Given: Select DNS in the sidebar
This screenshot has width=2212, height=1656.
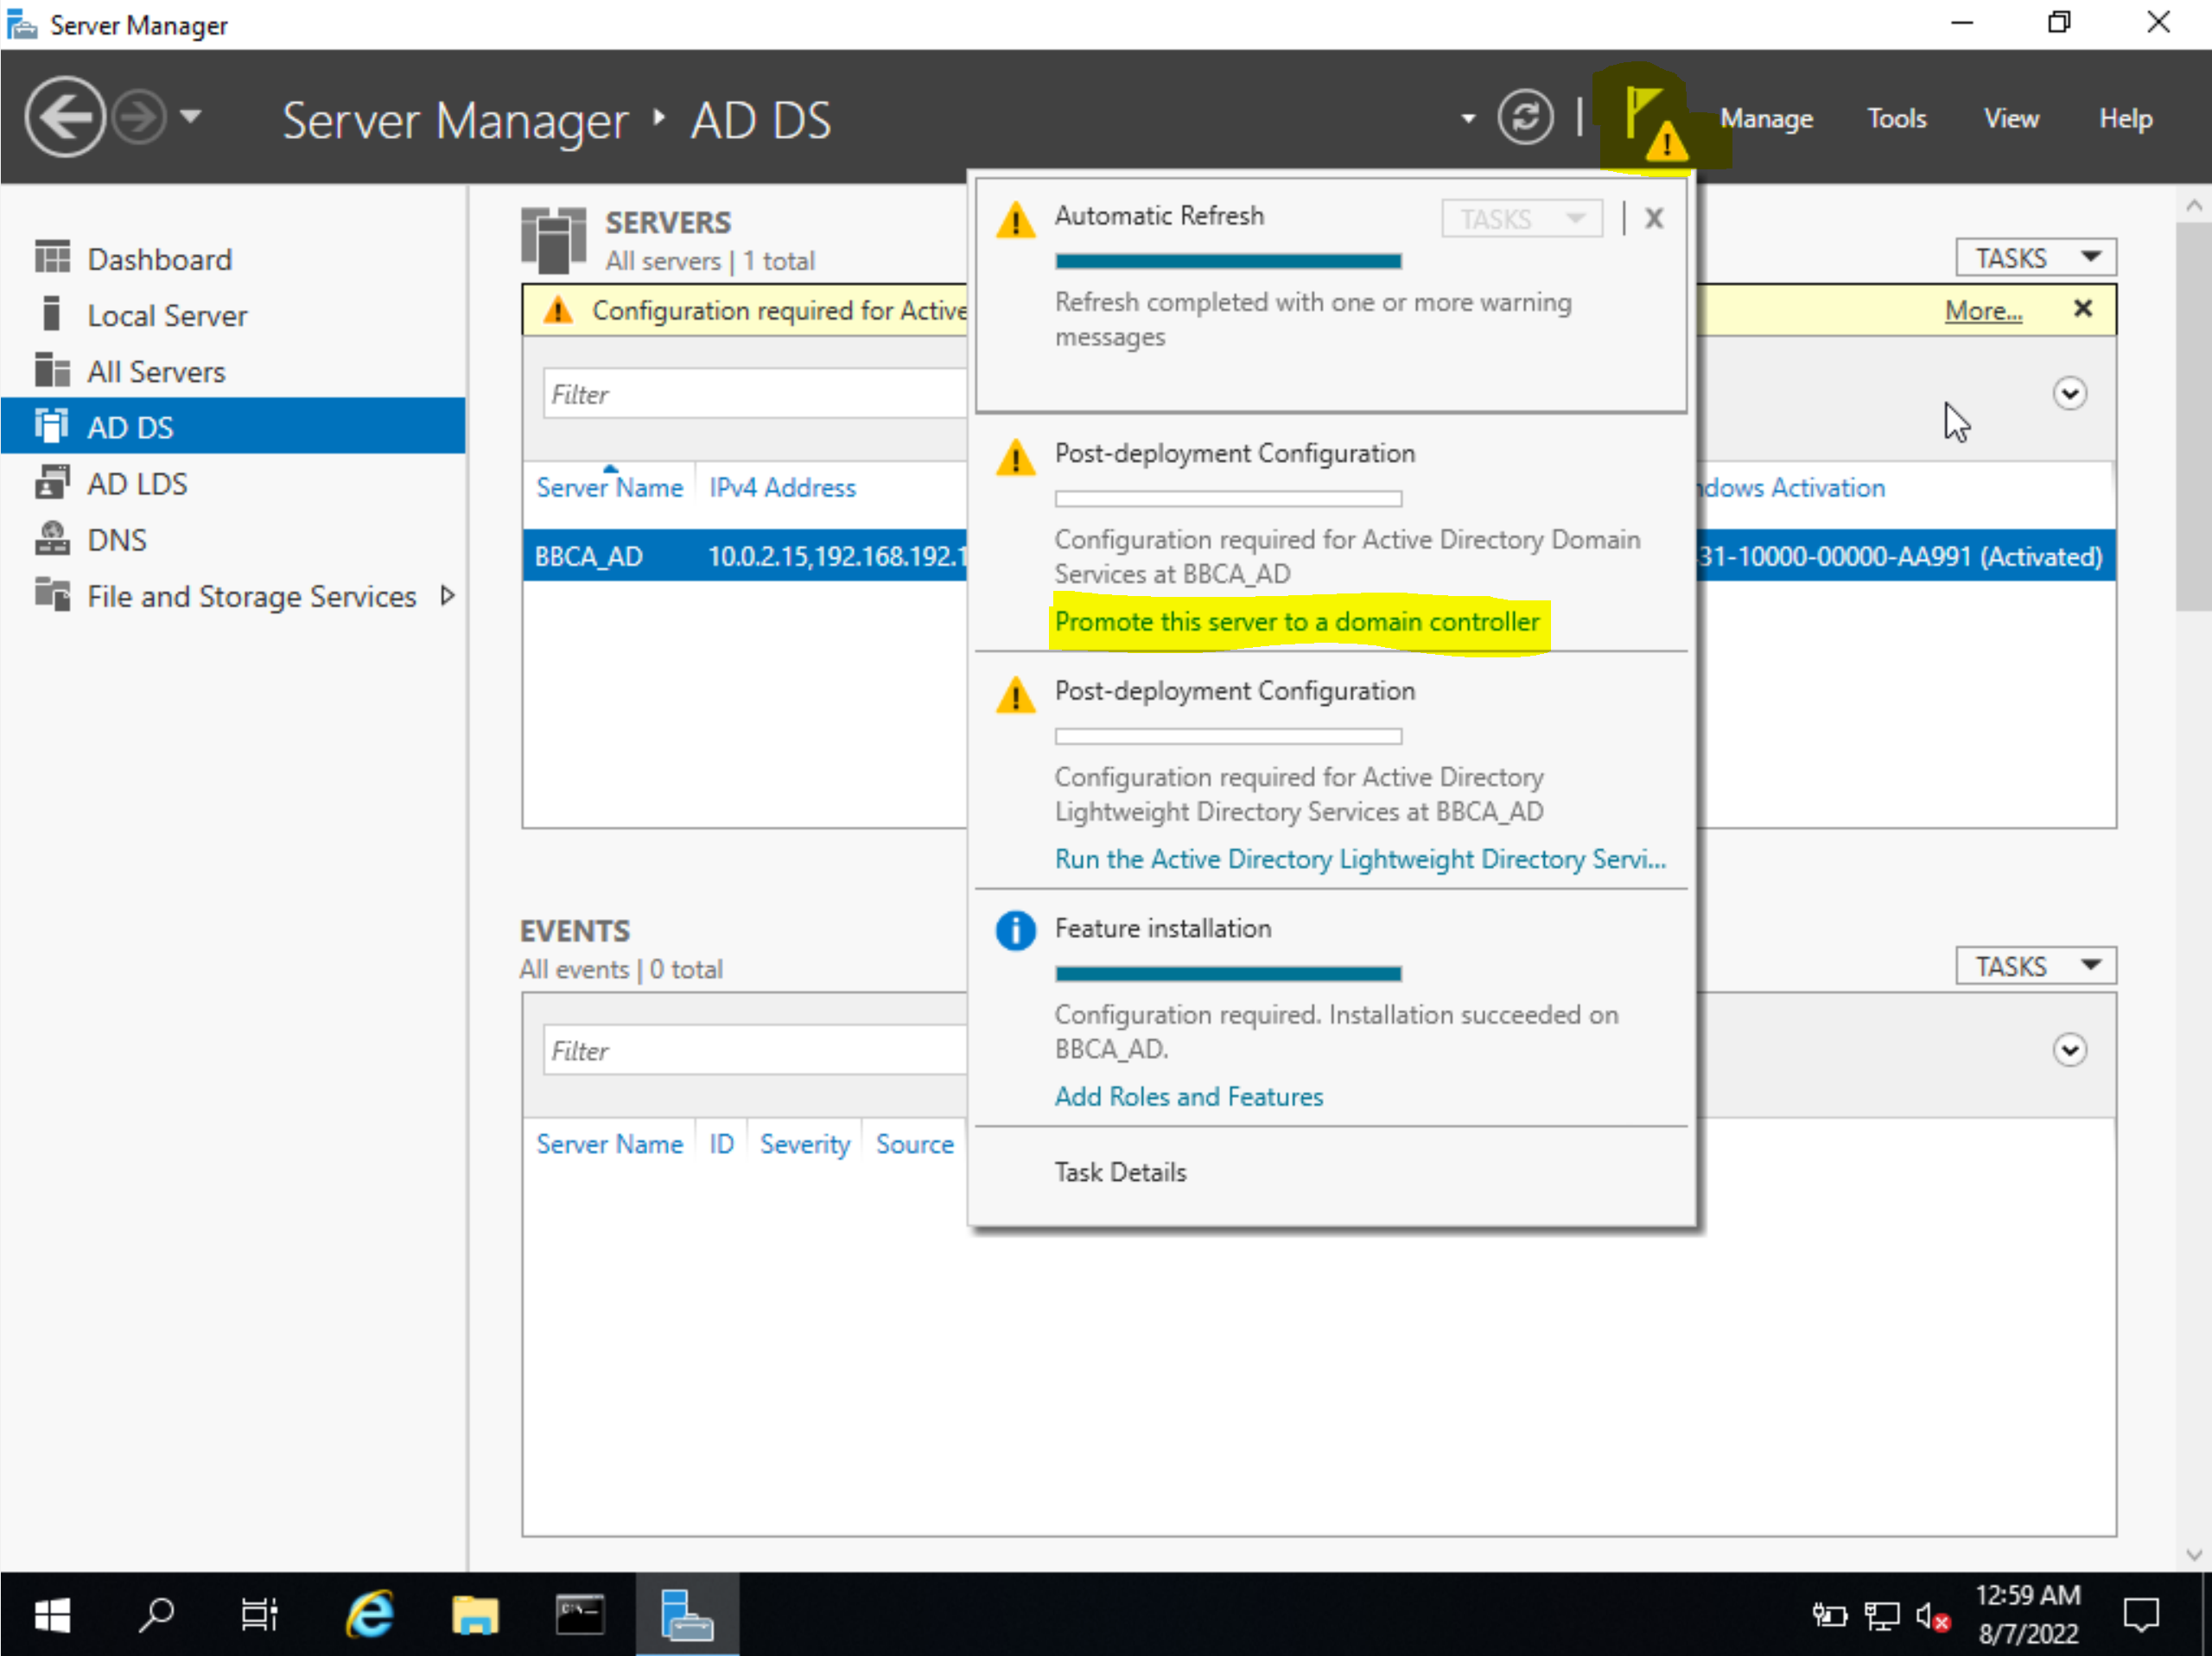Looking at the screenshot, I should click(x=233, y=539).
